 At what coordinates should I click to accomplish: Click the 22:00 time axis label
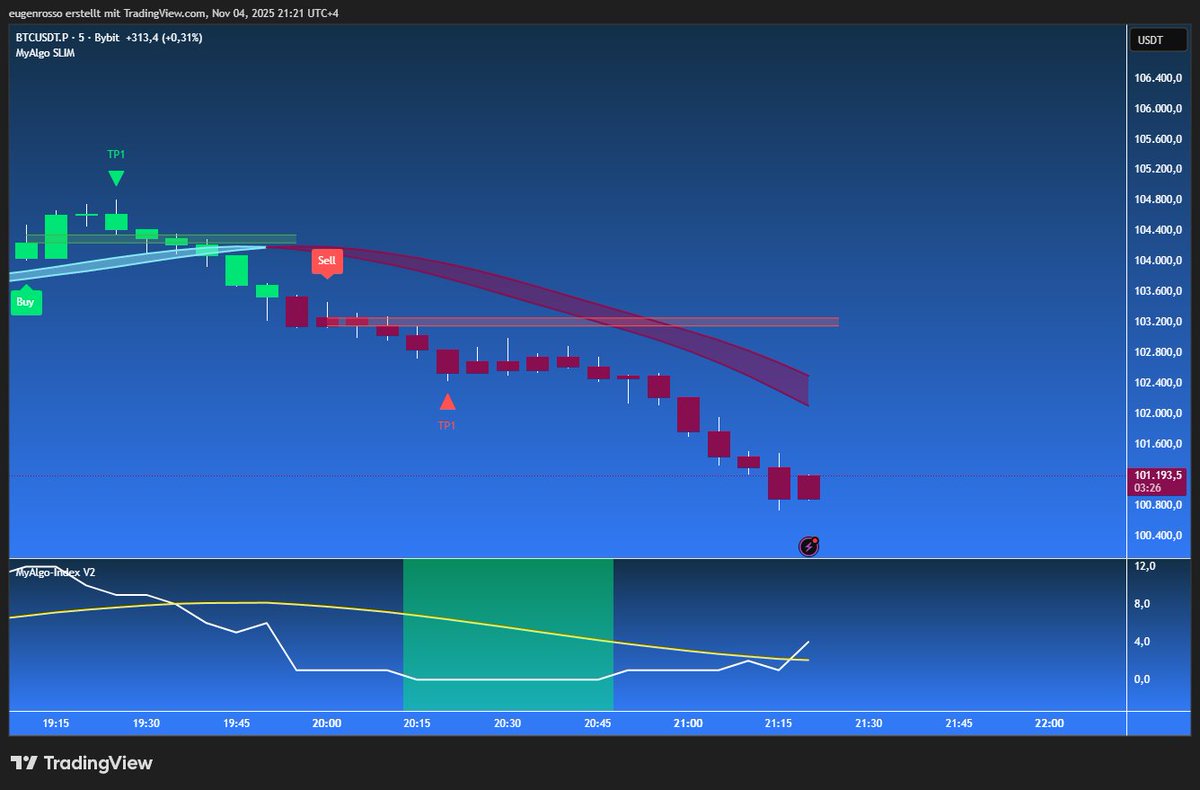[1049, 723]
